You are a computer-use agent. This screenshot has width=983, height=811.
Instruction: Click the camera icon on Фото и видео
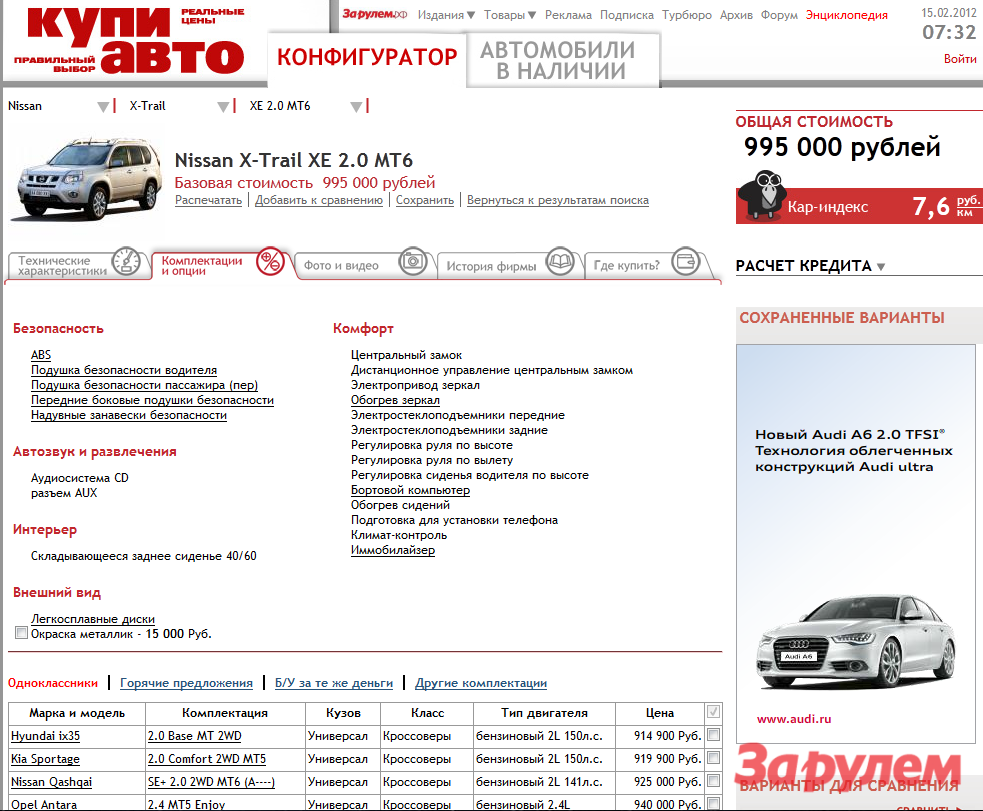[x=412, y=263]
